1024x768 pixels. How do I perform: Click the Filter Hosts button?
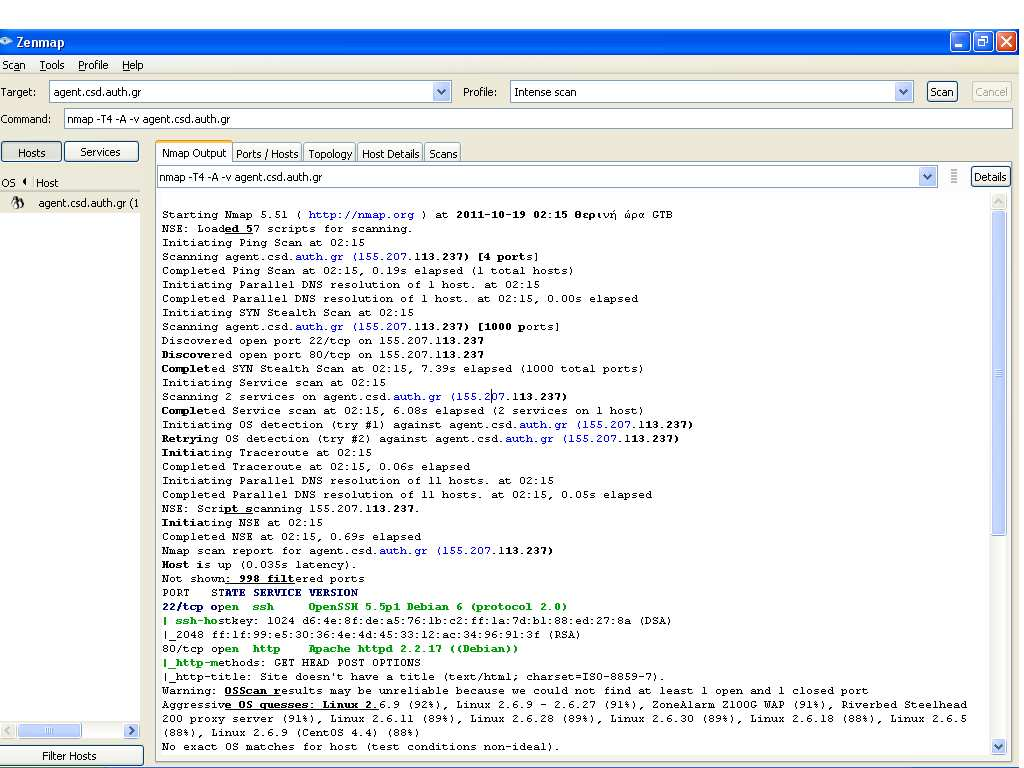[71, 756]
